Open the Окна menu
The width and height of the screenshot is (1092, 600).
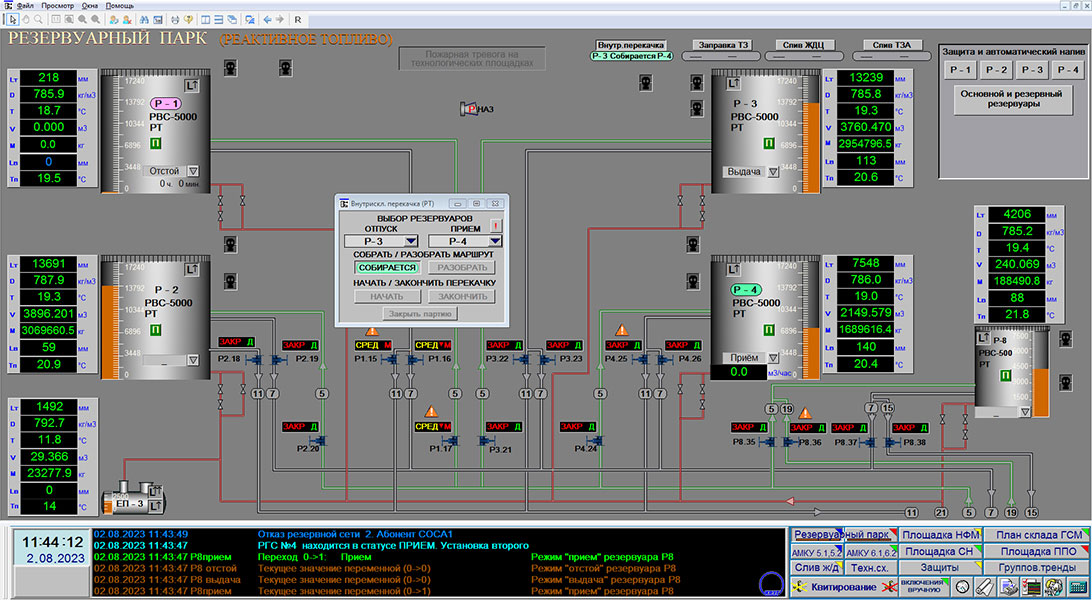pyautogui.click(x=90, y=6)
